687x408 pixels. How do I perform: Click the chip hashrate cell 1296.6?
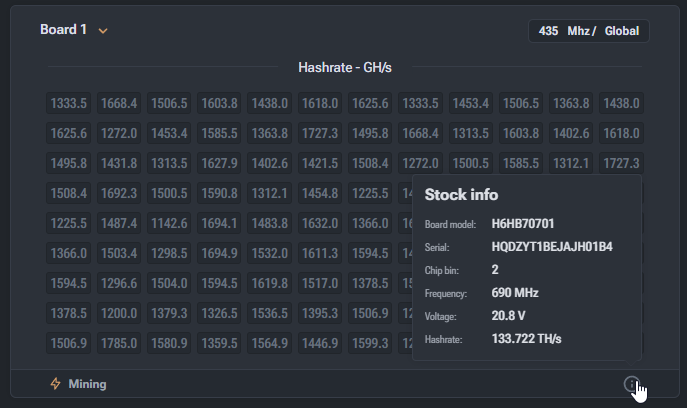point(119,283)
